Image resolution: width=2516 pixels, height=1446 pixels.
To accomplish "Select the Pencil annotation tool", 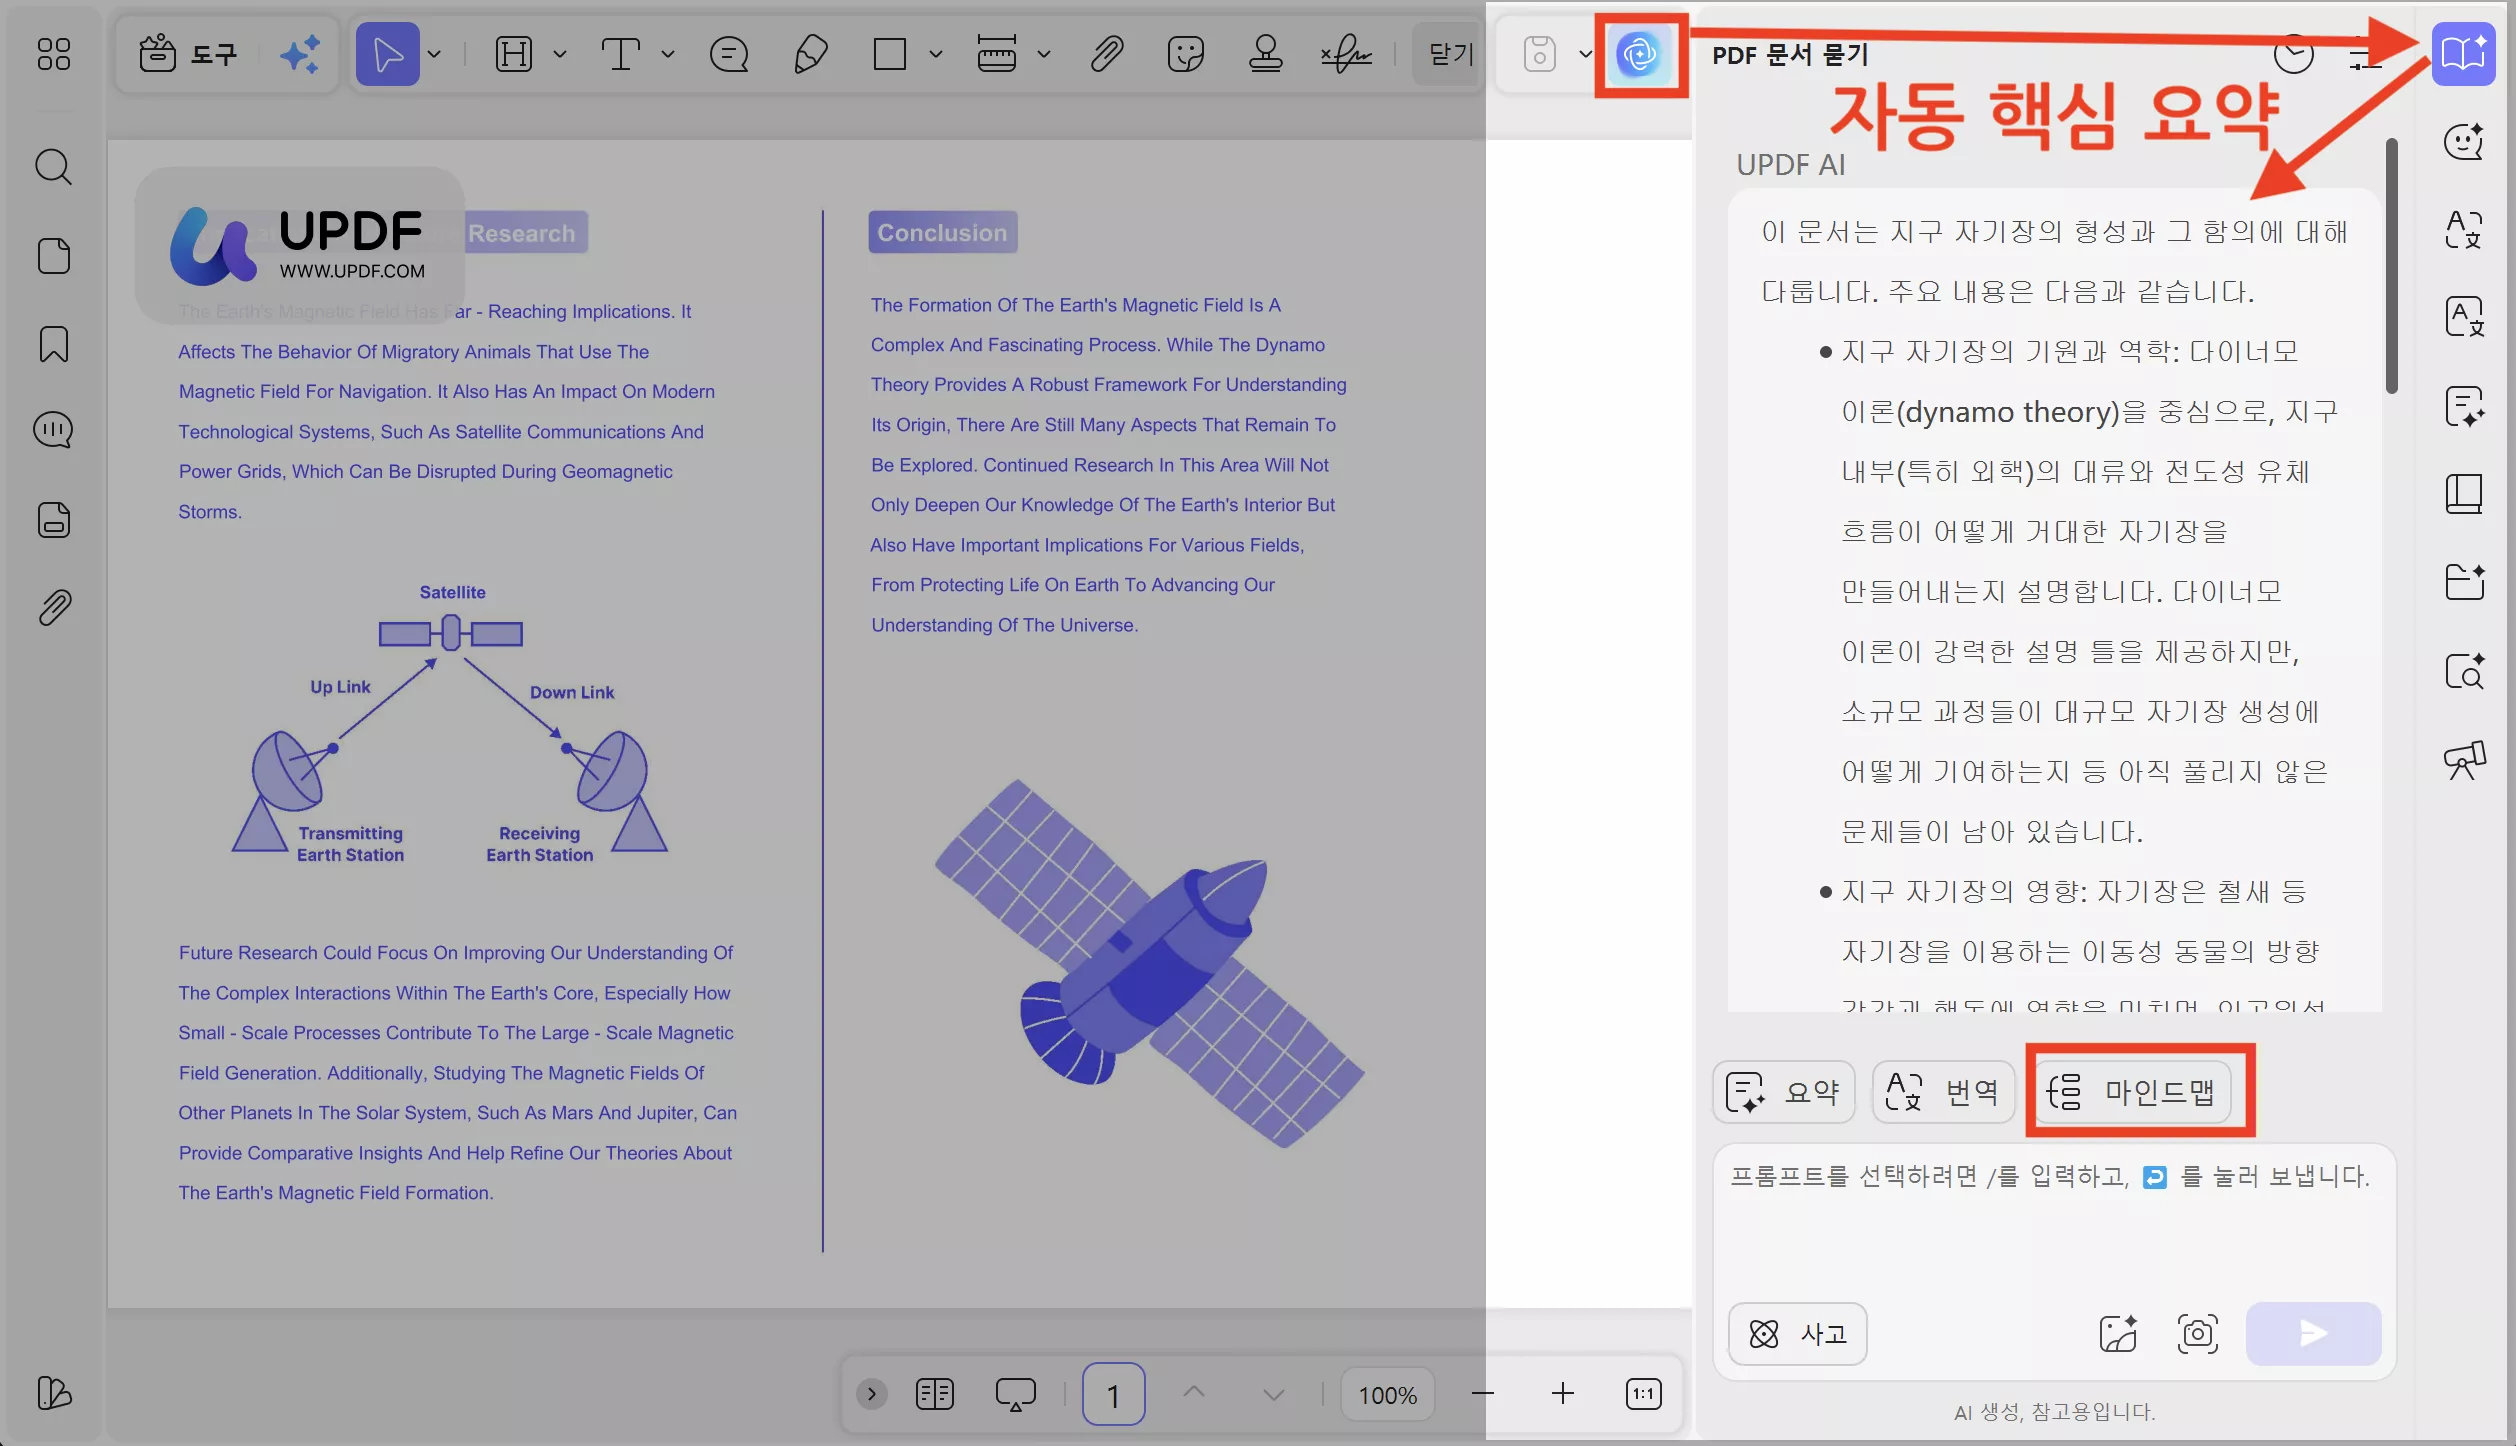I will (x=810, y=54).
